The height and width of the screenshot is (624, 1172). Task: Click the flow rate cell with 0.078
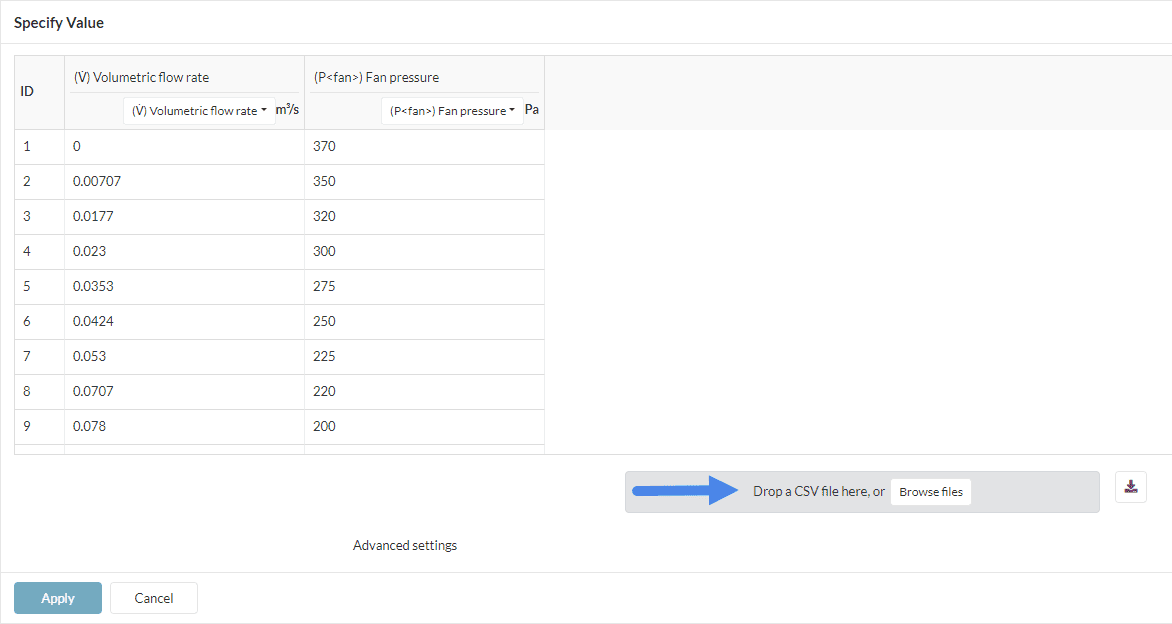click(184, 426)
